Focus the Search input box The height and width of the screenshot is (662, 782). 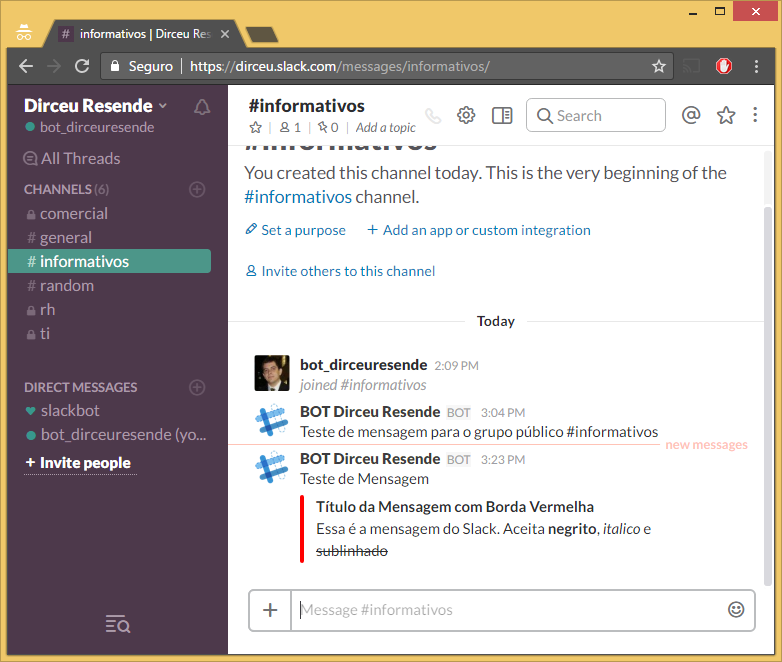tap(595, 115)
